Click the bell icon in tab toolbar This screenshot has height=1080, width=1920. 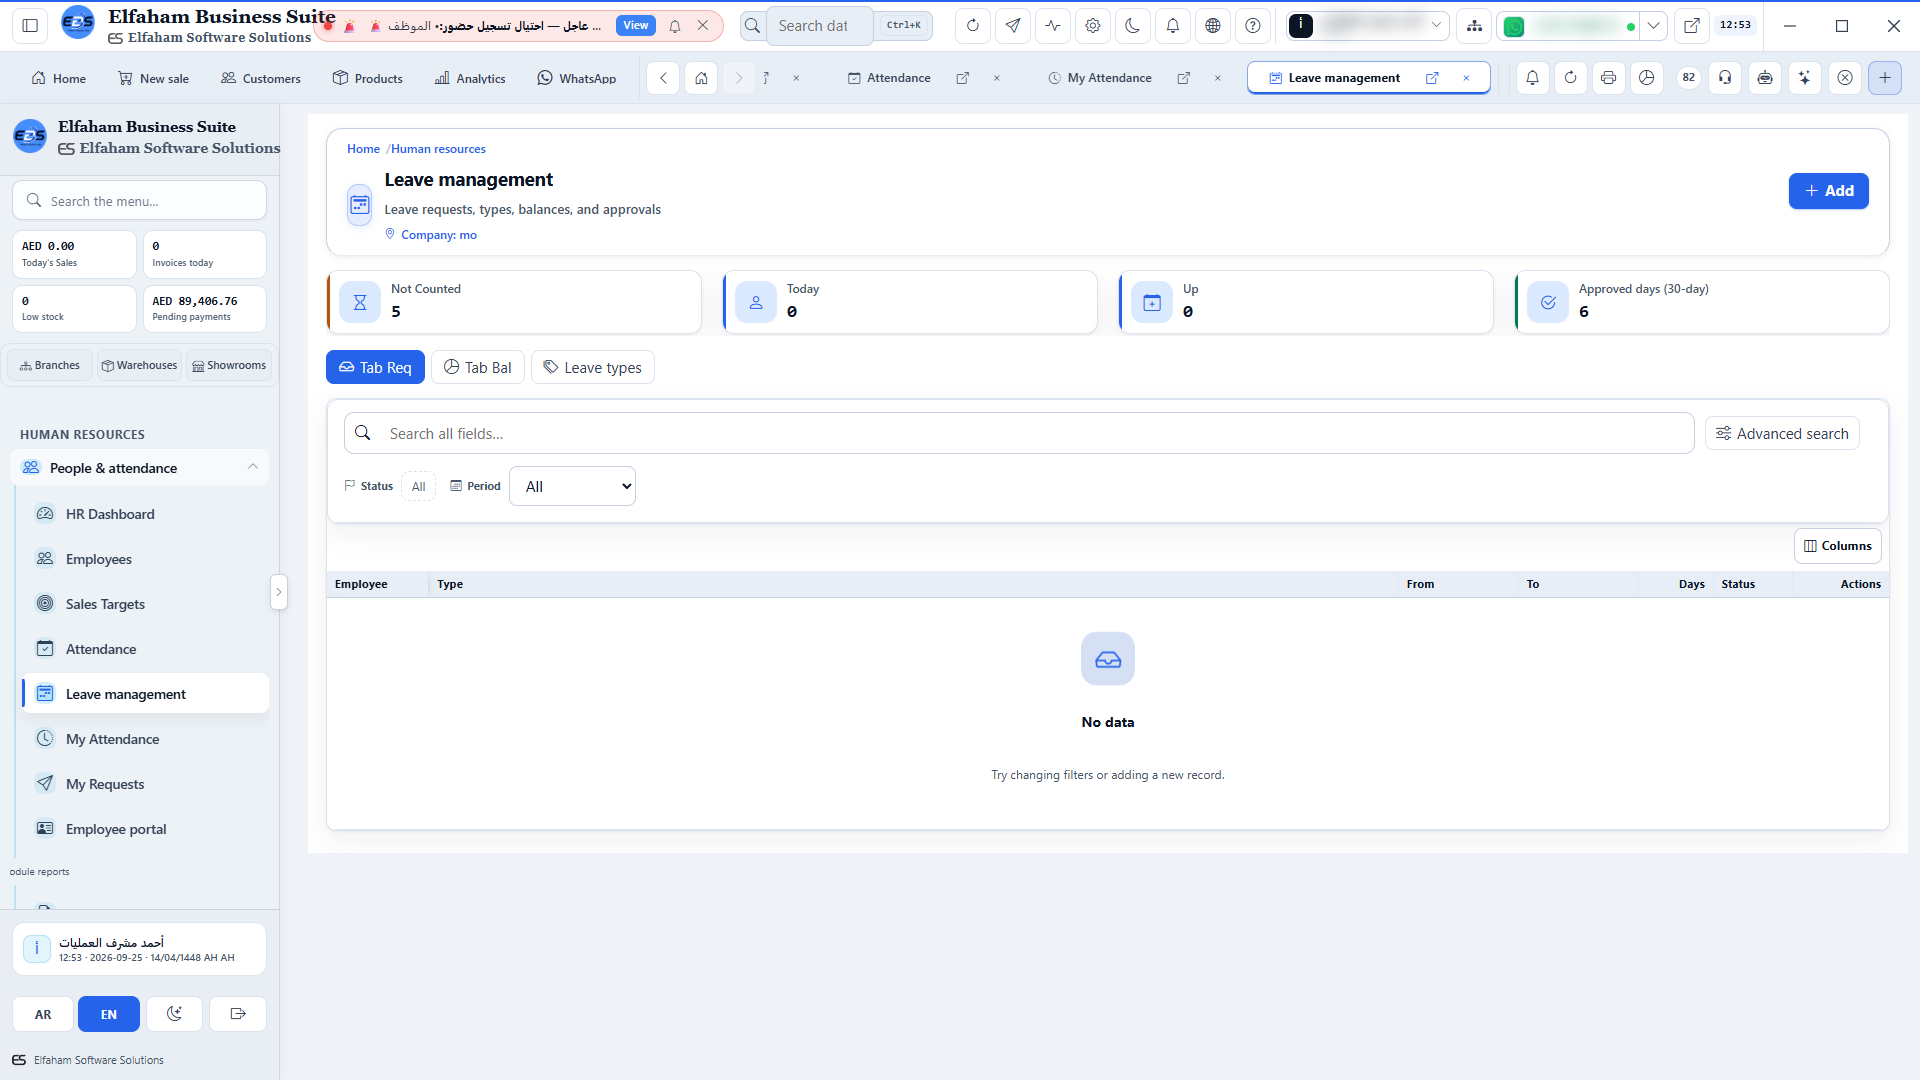click(x=1532, y=78)
